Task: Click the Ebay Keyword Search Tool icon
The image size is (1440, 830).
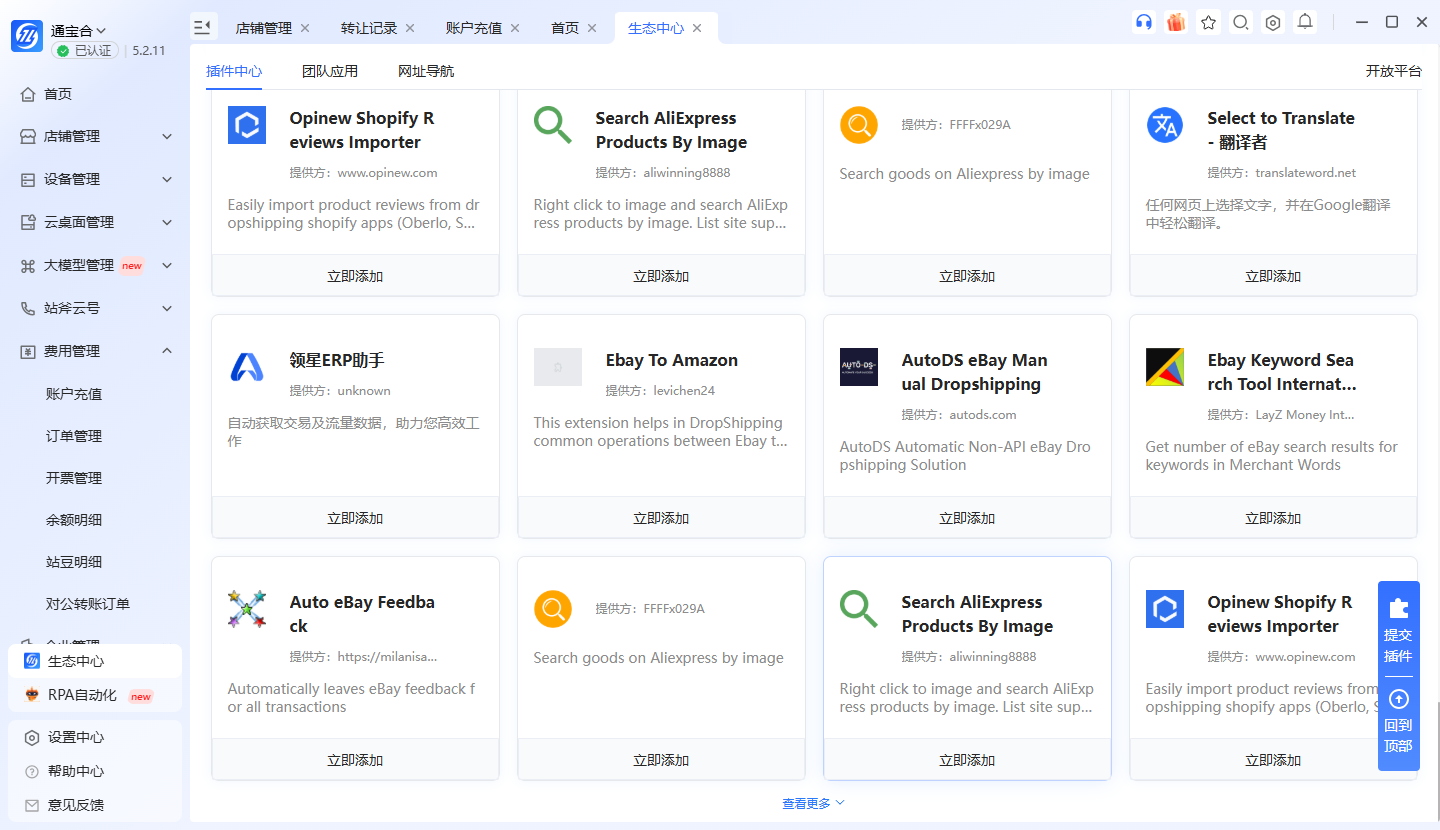Action: [1165, 367]
